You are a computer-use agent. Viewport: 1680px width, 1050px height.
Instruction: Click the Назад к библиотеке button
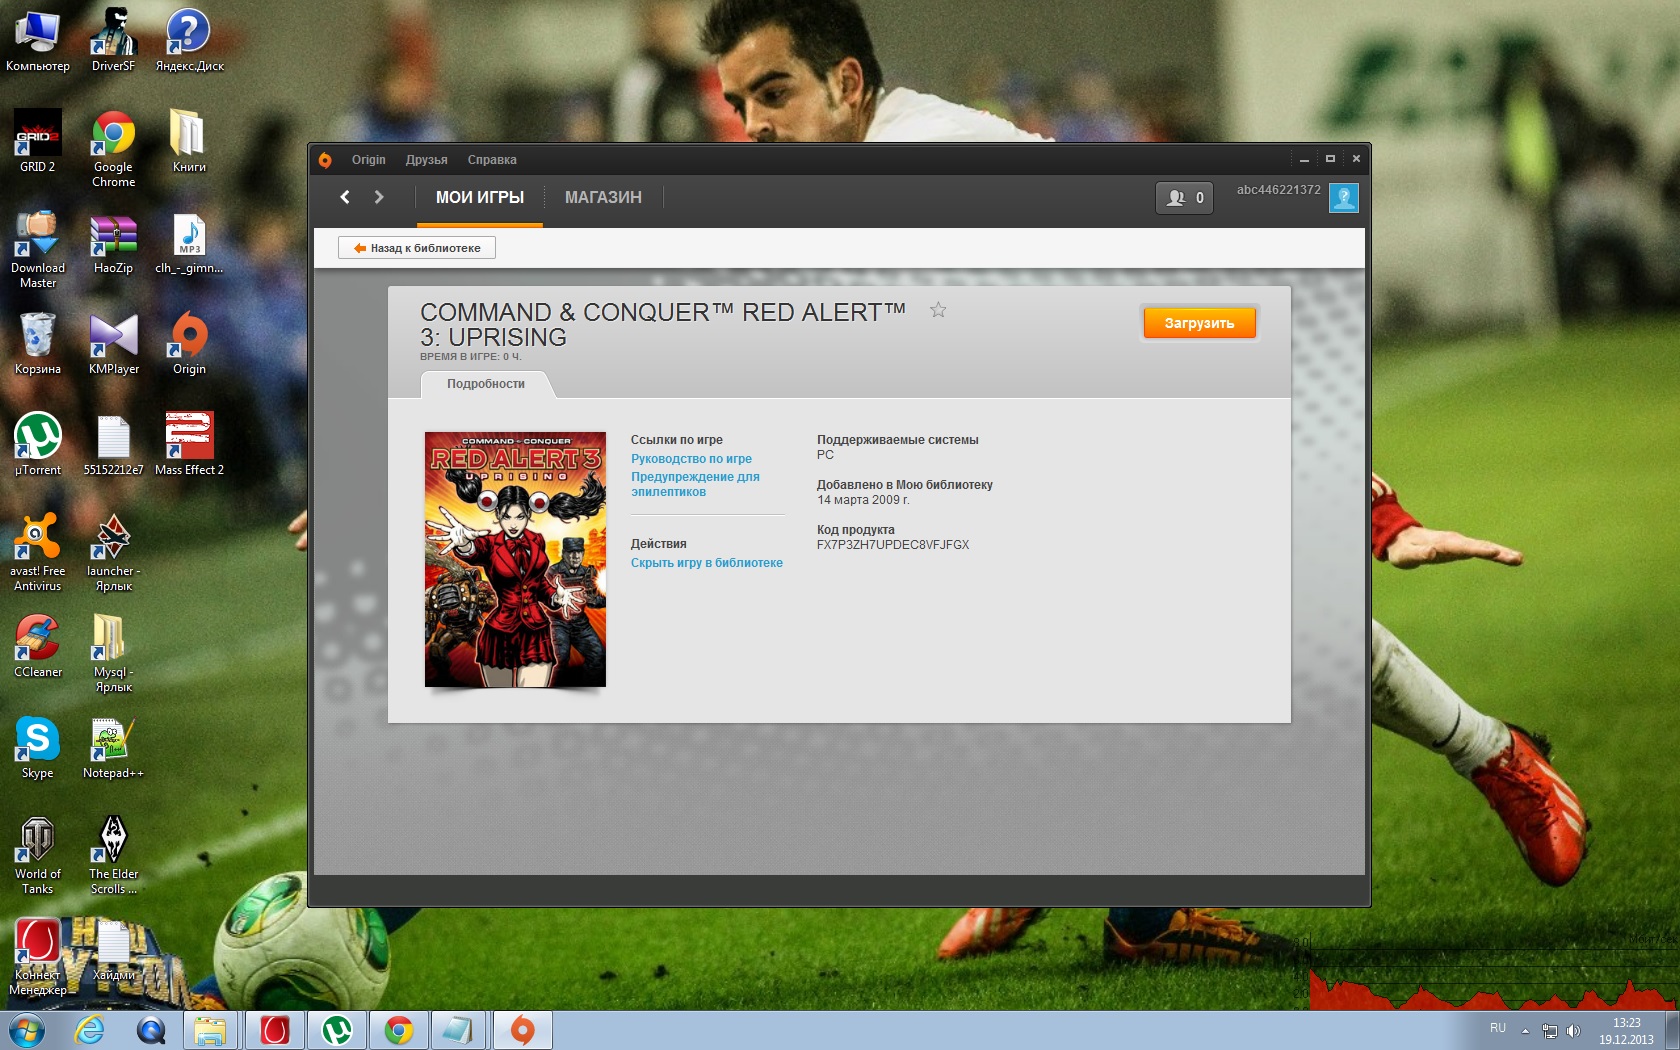[x=417, y=248]
